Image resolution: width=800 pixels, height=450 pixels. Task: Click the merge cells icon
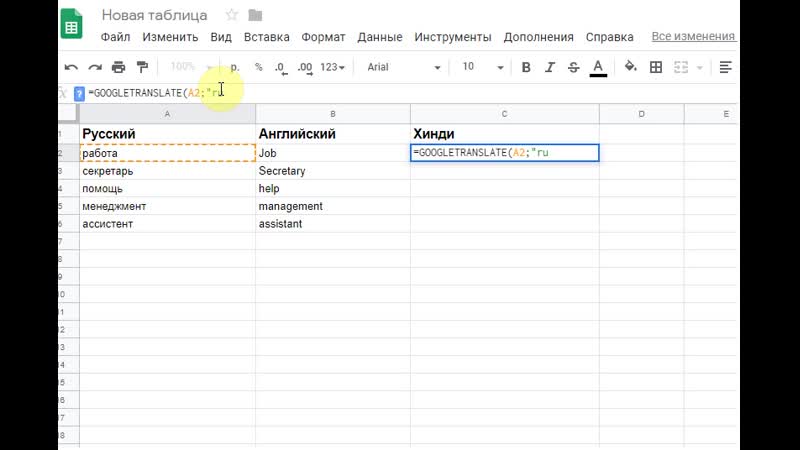coord(681,67)
